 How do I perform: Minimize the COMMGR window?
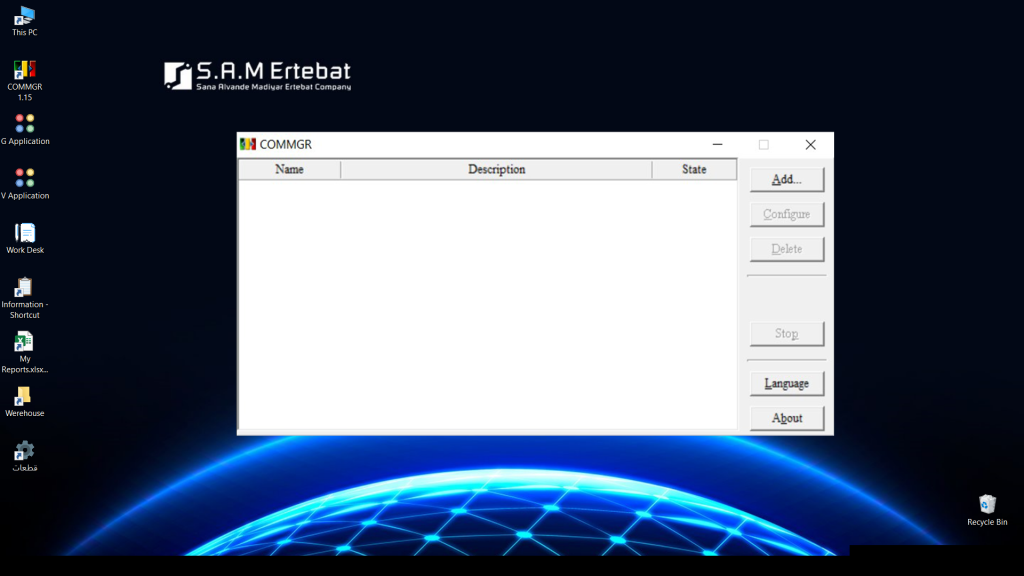[x=718, y=144]
